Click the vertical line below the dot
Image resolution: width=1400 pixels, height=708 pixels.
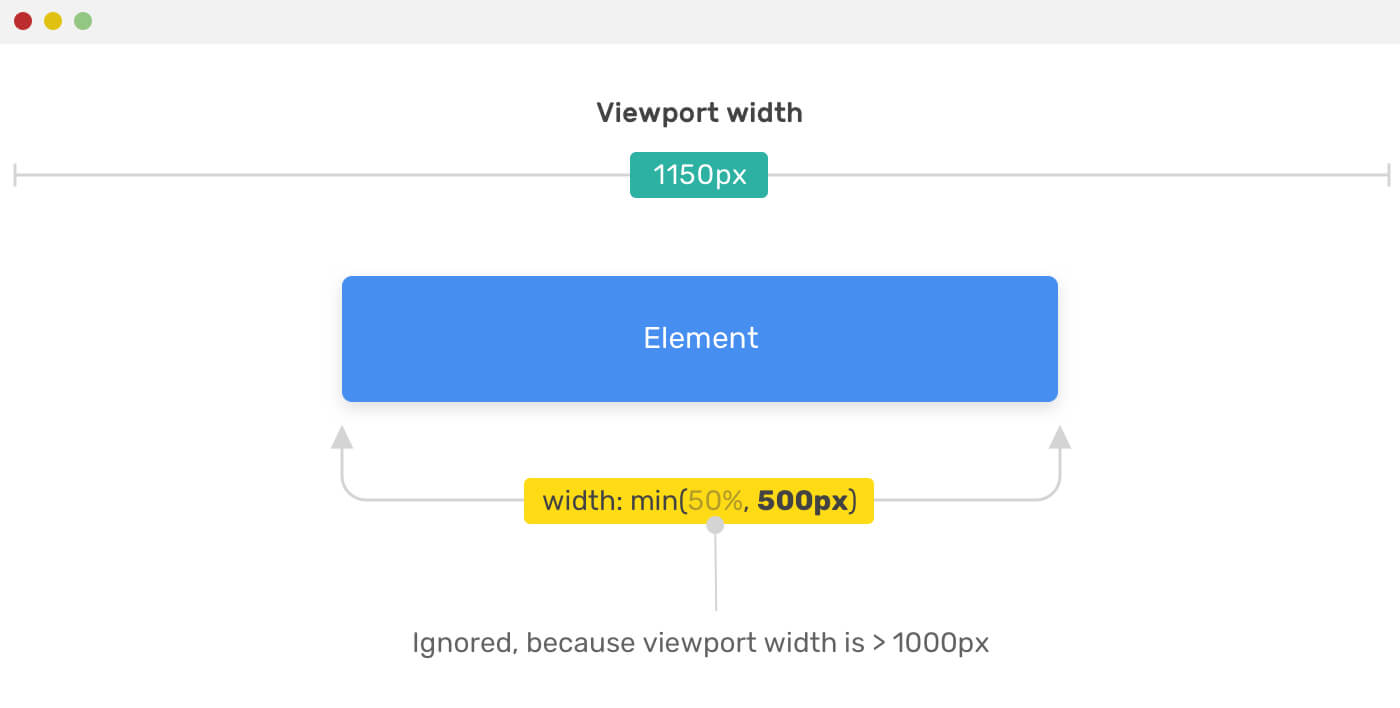click(716, 572)
